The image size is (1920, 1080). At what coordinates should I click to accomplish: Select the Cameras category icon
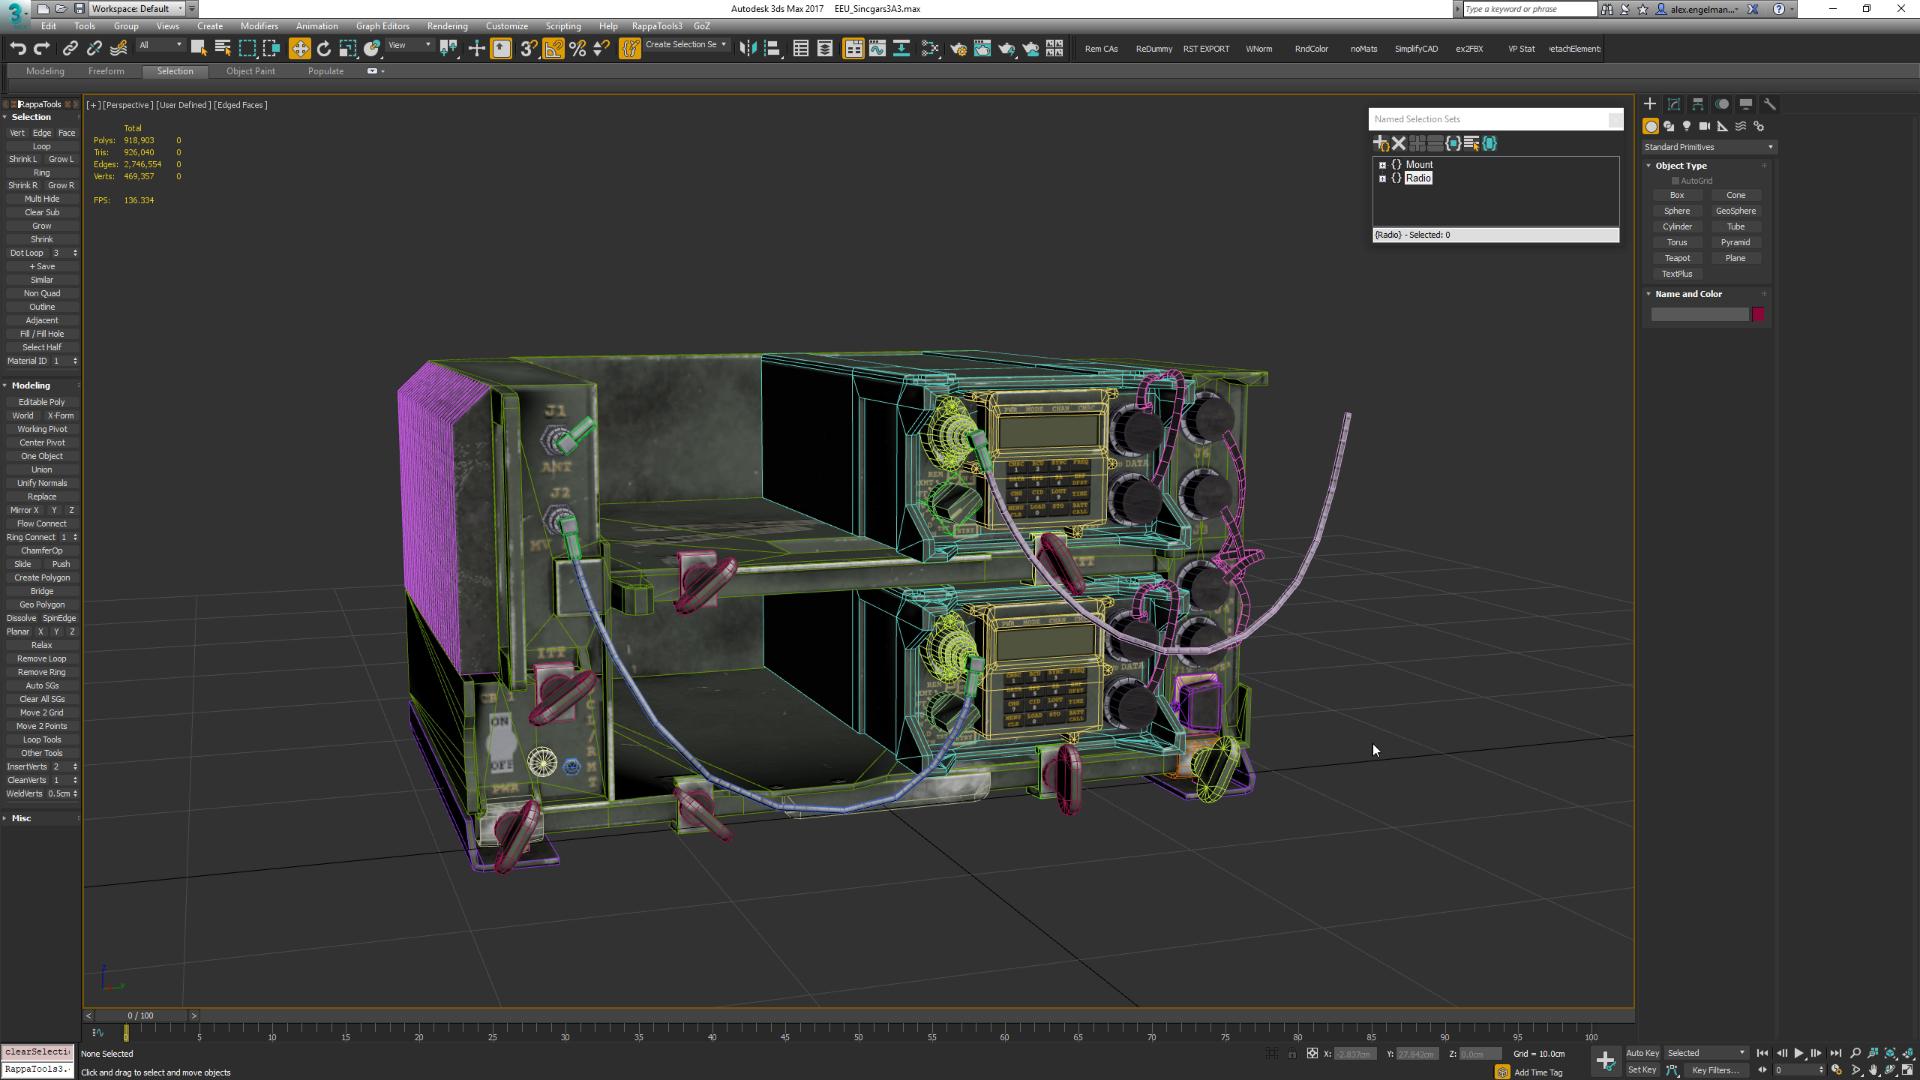coord(1704,126)
